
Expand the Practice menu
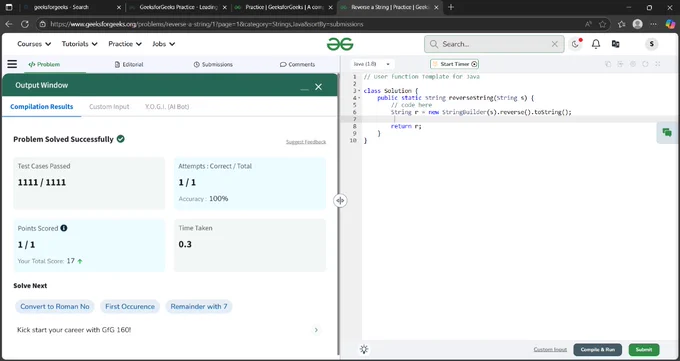point(125,44)
